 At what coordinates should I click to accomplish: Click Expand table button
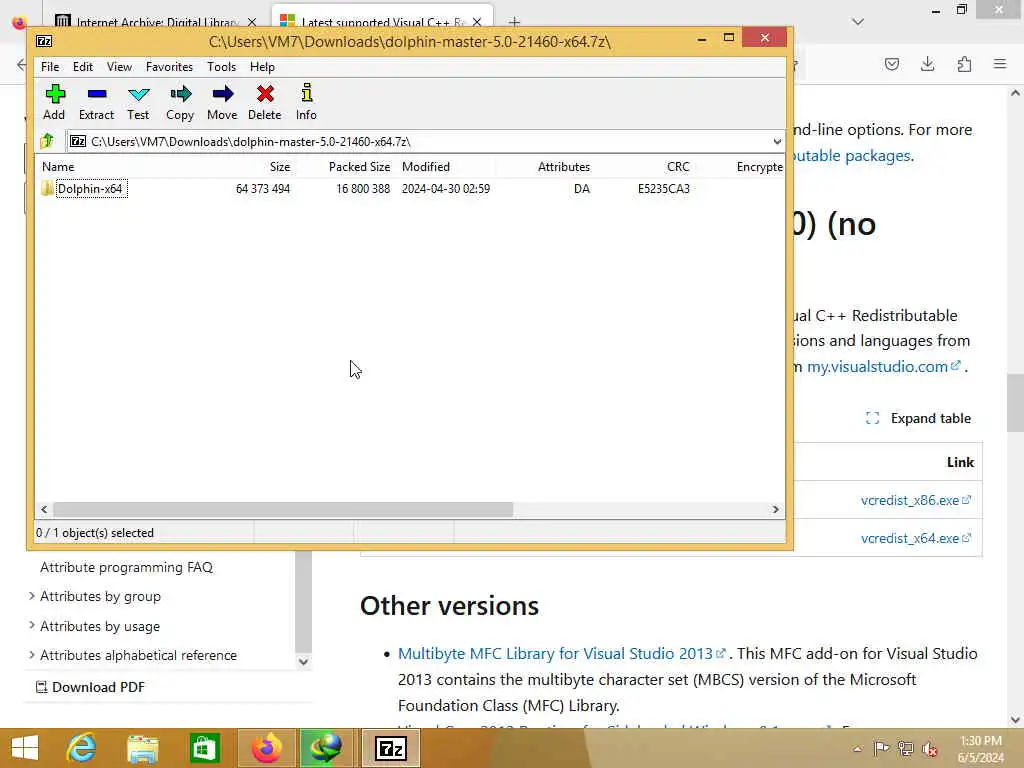coord(918,418)
